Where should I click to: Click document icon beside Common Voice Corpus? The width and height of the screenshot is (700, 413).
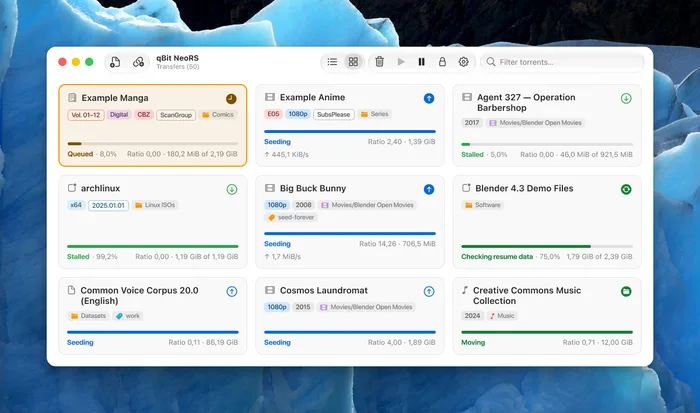[x=71, y=290]
